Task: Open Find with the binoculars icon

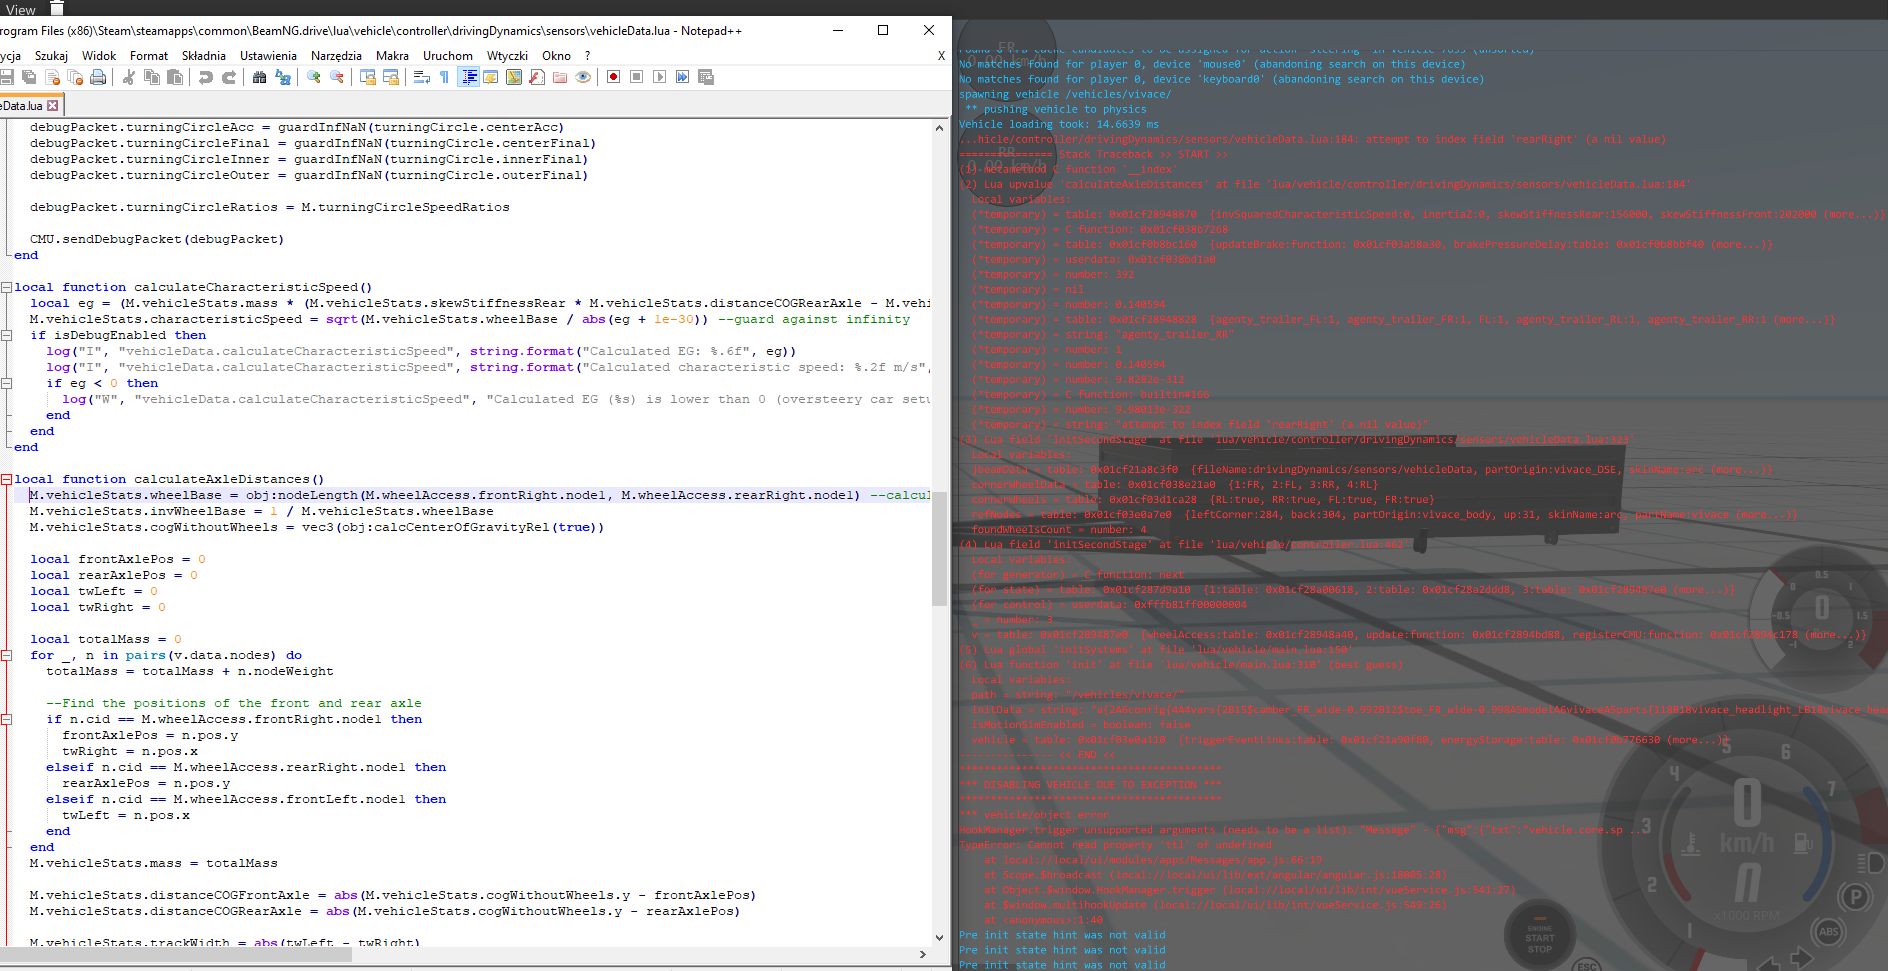Action: (x=260, y=77)
